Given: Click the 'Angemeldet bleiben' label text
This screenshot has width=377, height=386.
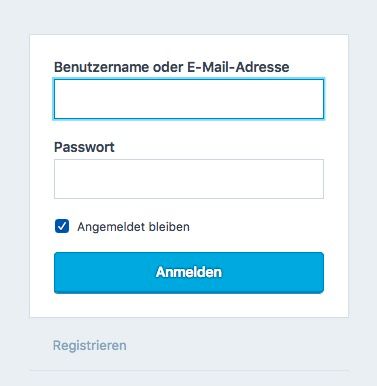Looking at the screenshot, I should coord(133,227).
